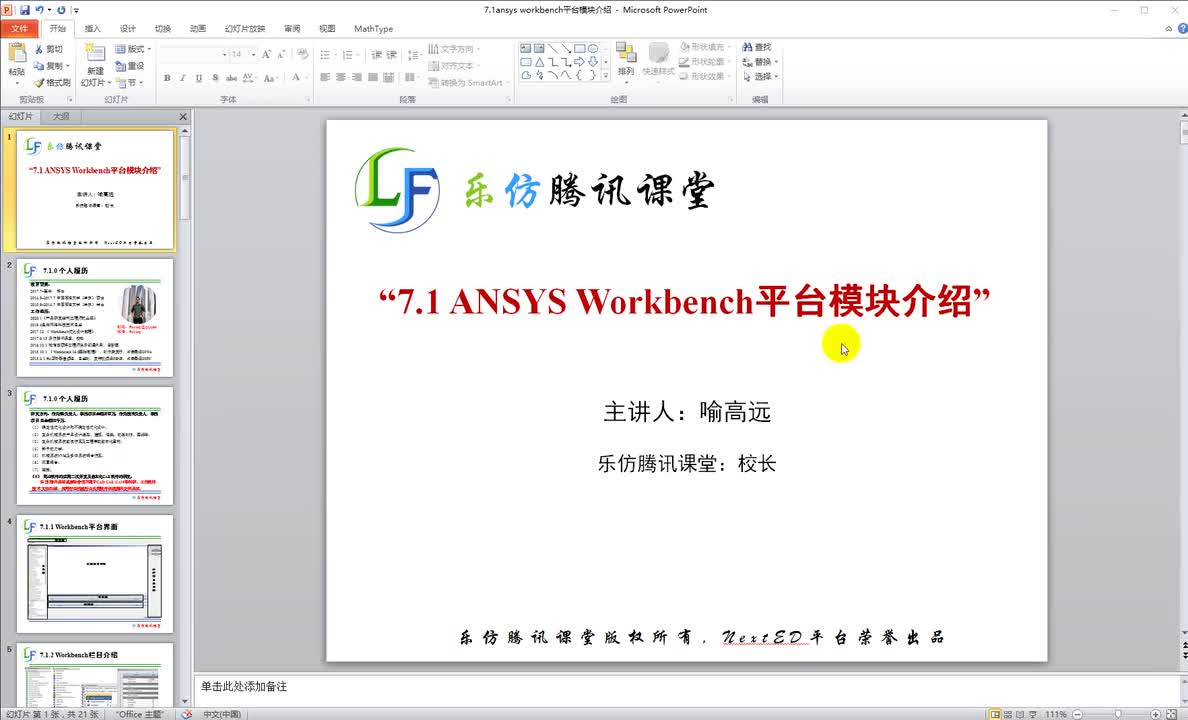
Task: Start Slide Show from status bar icon
Action: point(1033,714)
